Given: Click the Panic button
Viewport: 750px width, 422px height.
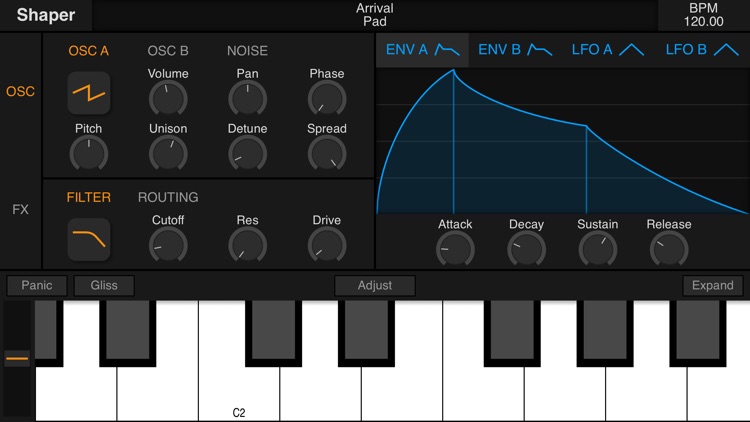Looking at the screenshot, I should pyautogui.click(x=37, y=286).
